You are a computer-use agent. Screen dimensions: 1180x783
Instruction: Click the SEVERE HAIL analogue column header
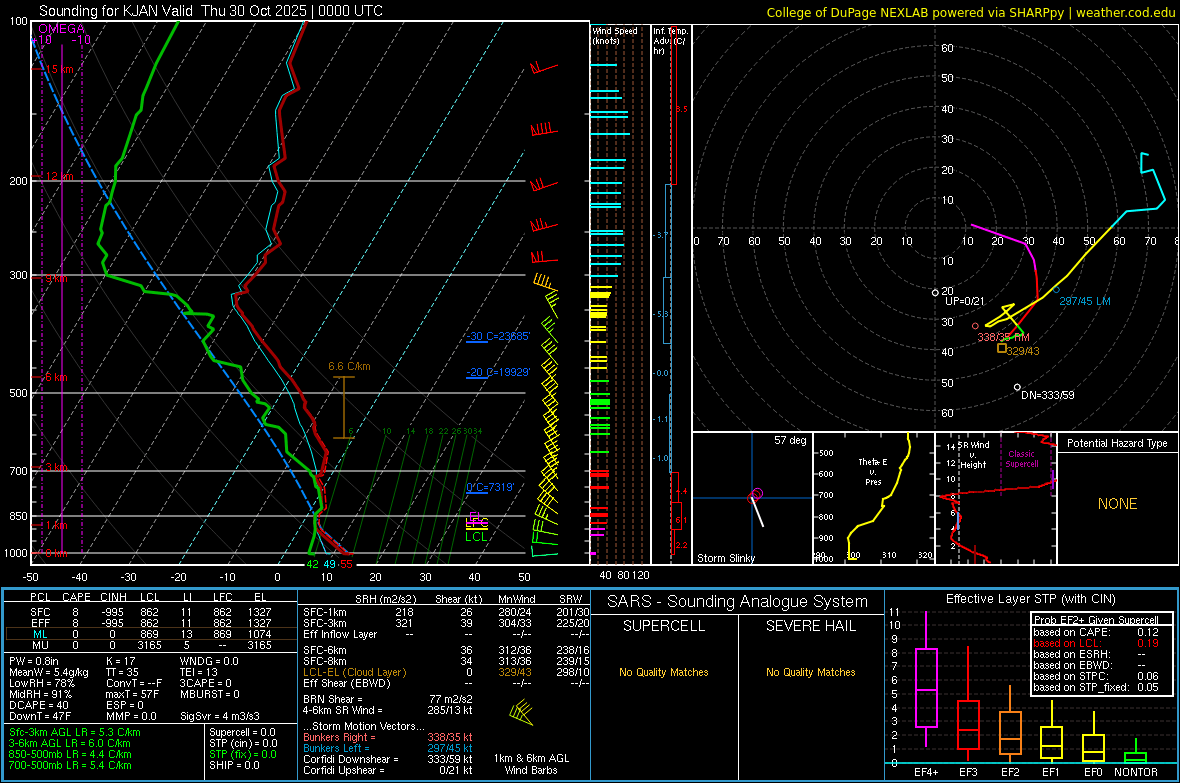(x=810, y=626)
